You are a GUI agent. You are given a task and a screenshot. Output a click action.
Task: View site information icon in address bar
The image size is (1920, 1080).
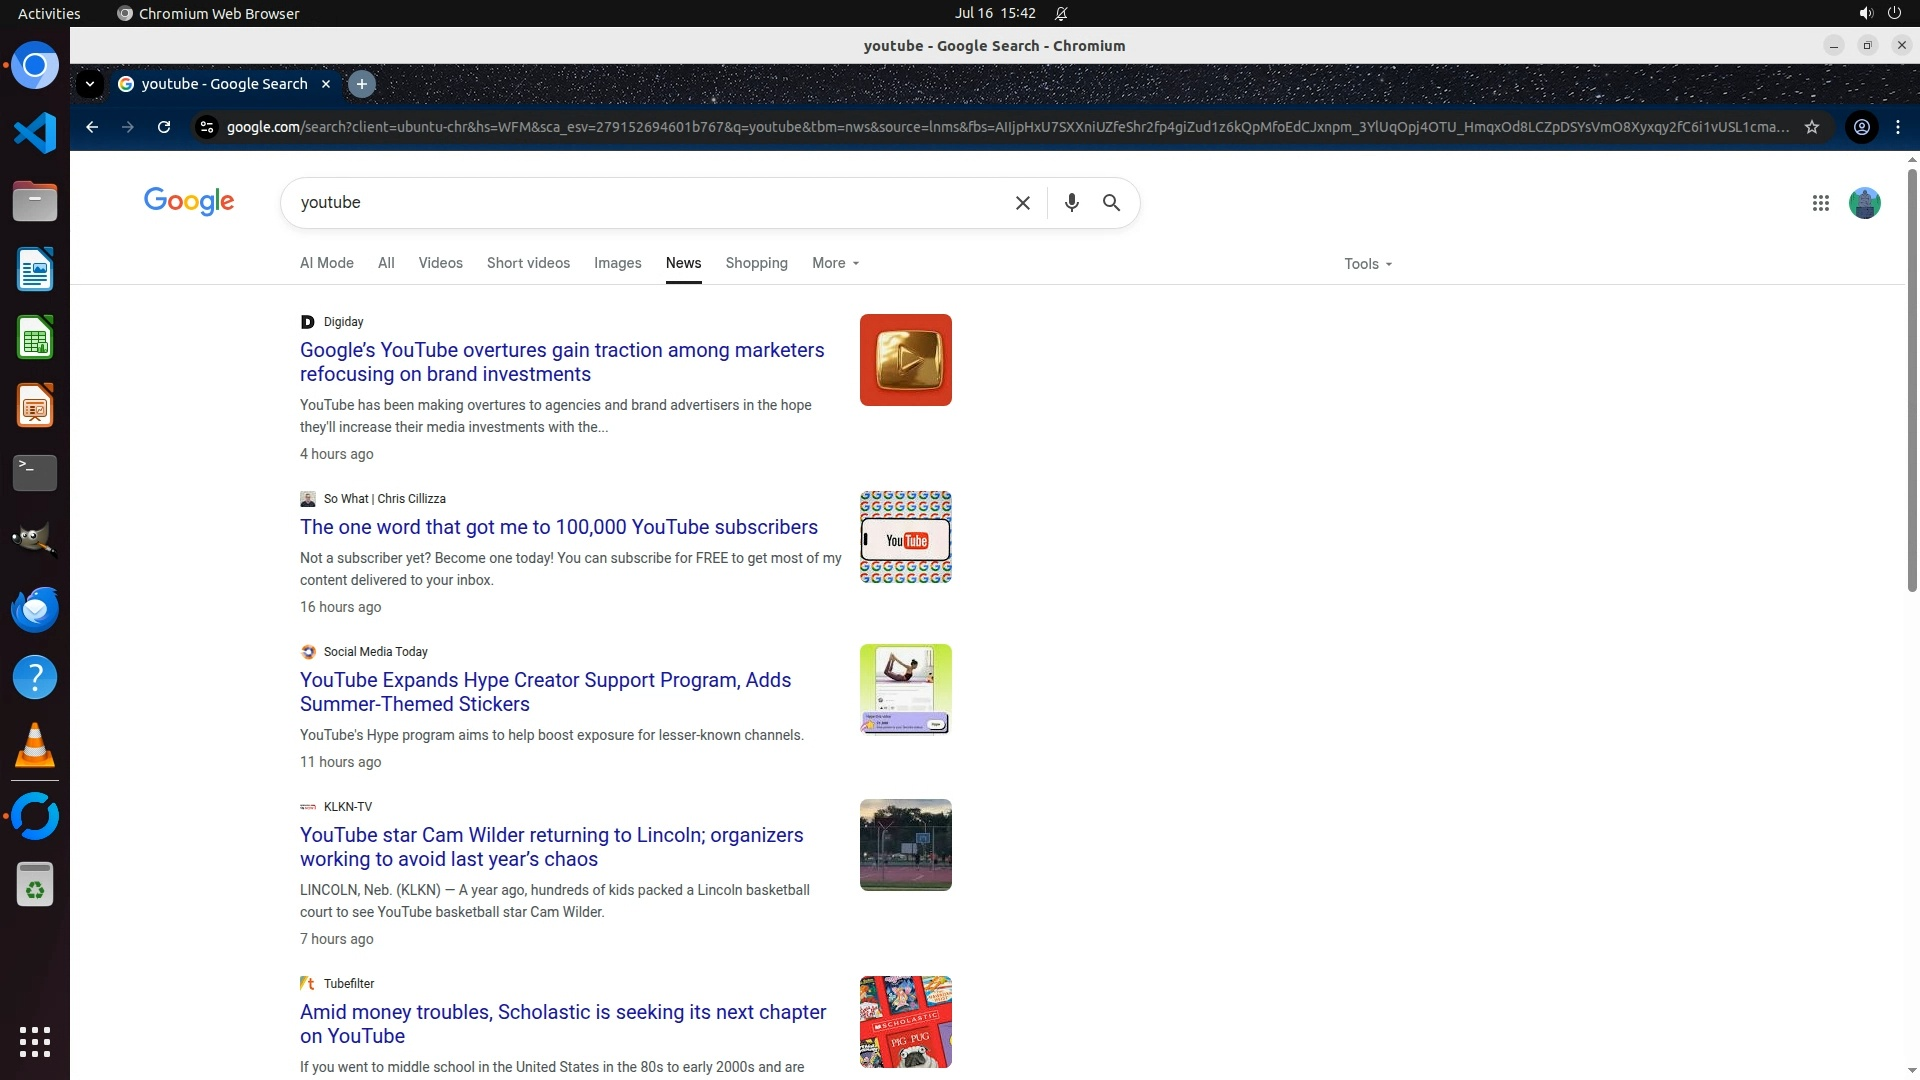coord(206,127)
